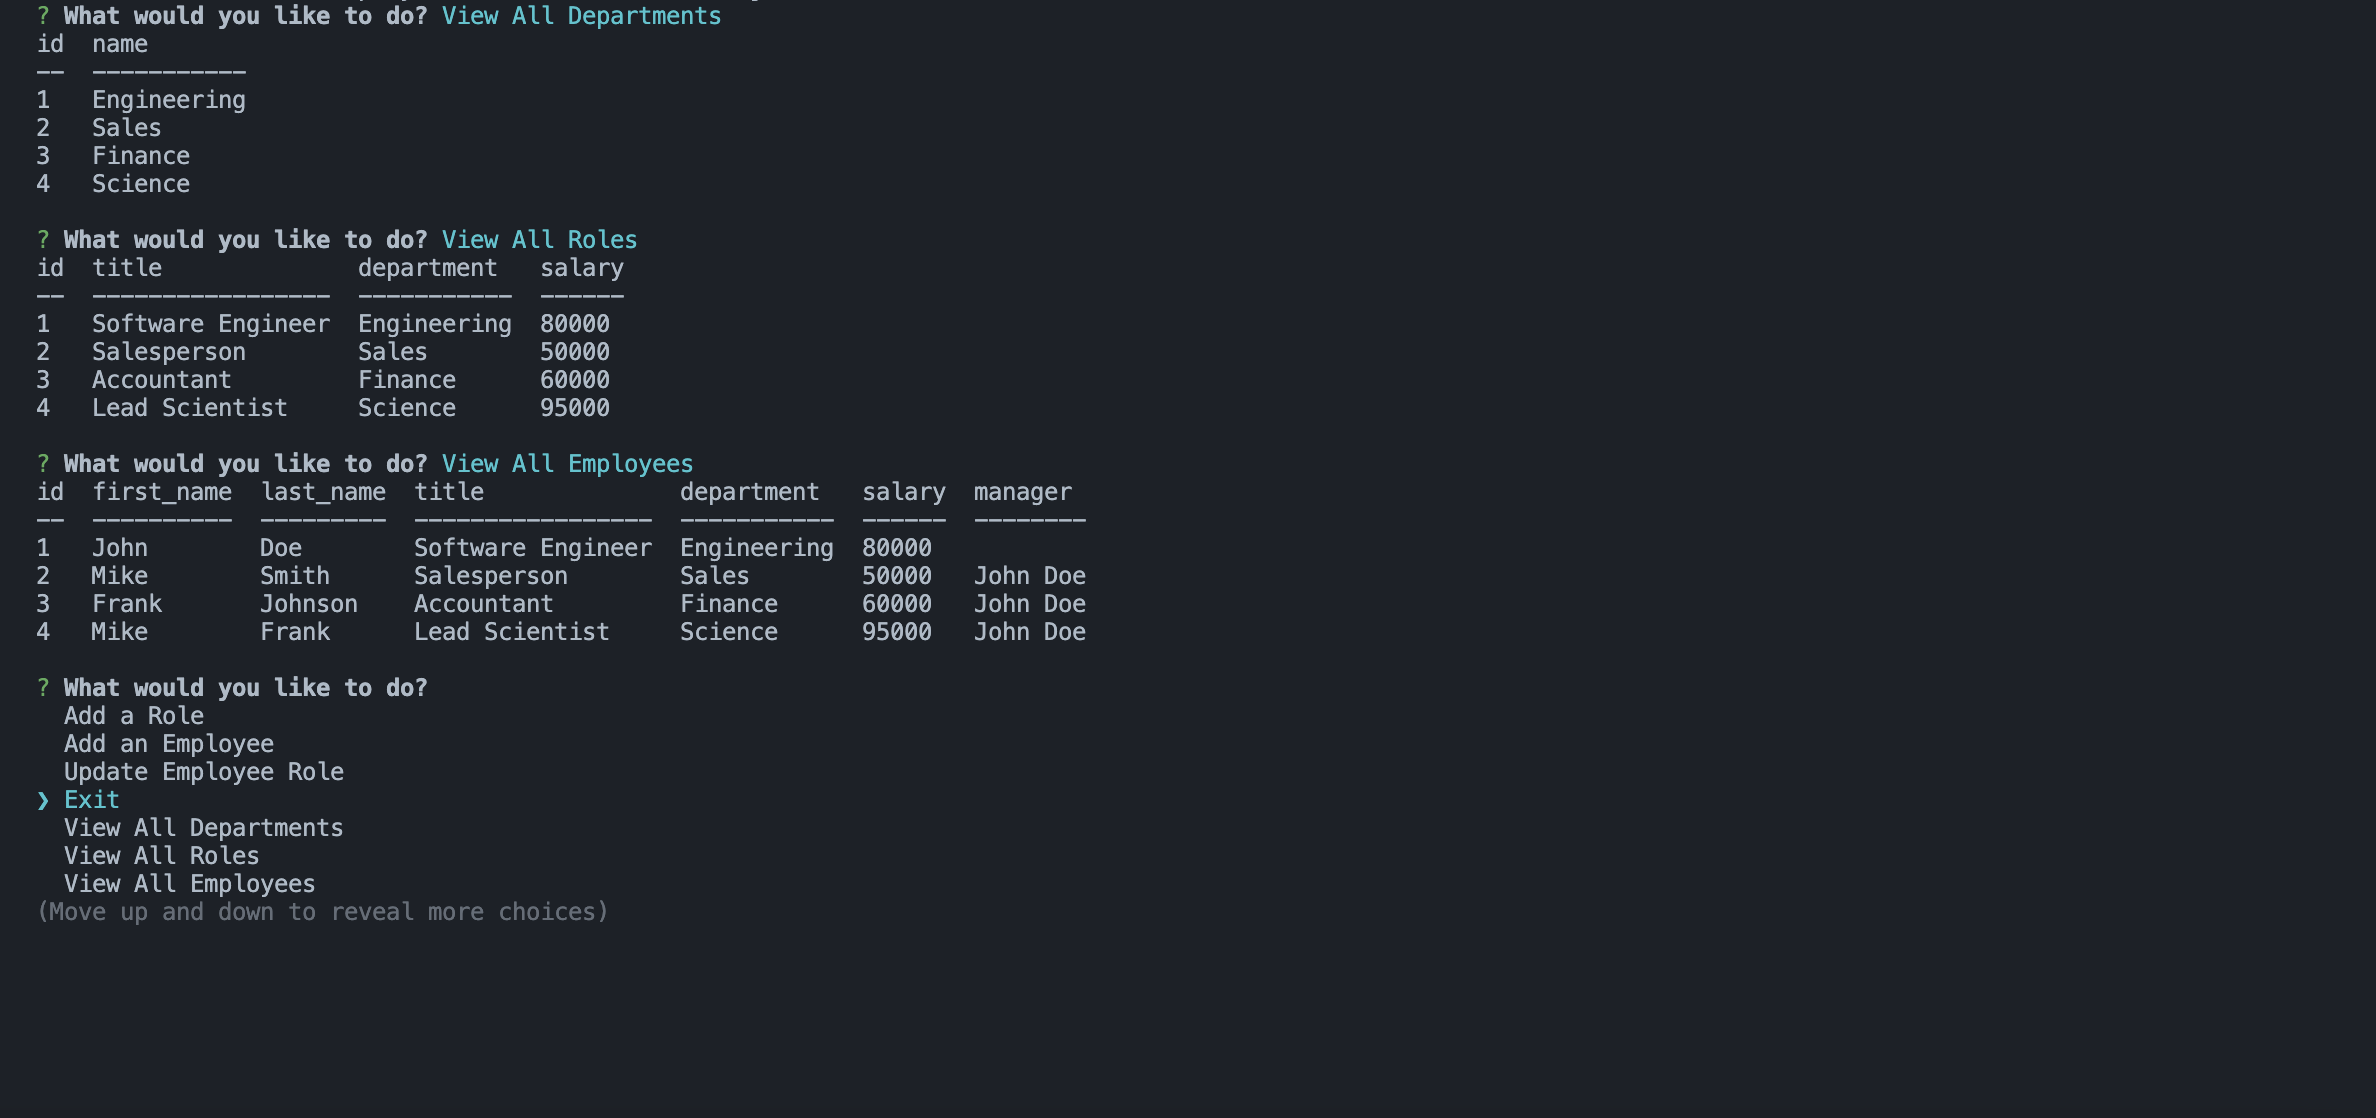Choose Add a Role option
Screen dimensions: 2376x1118
tap(133, 716)
